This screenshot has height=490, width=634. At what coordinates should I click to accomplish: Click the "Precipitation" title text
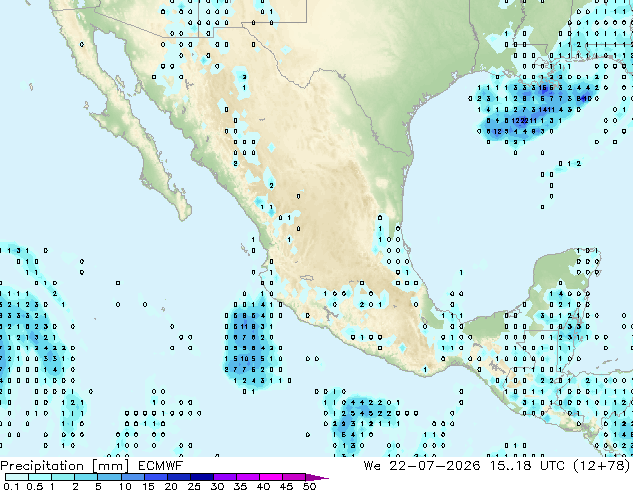click(42, 466)
